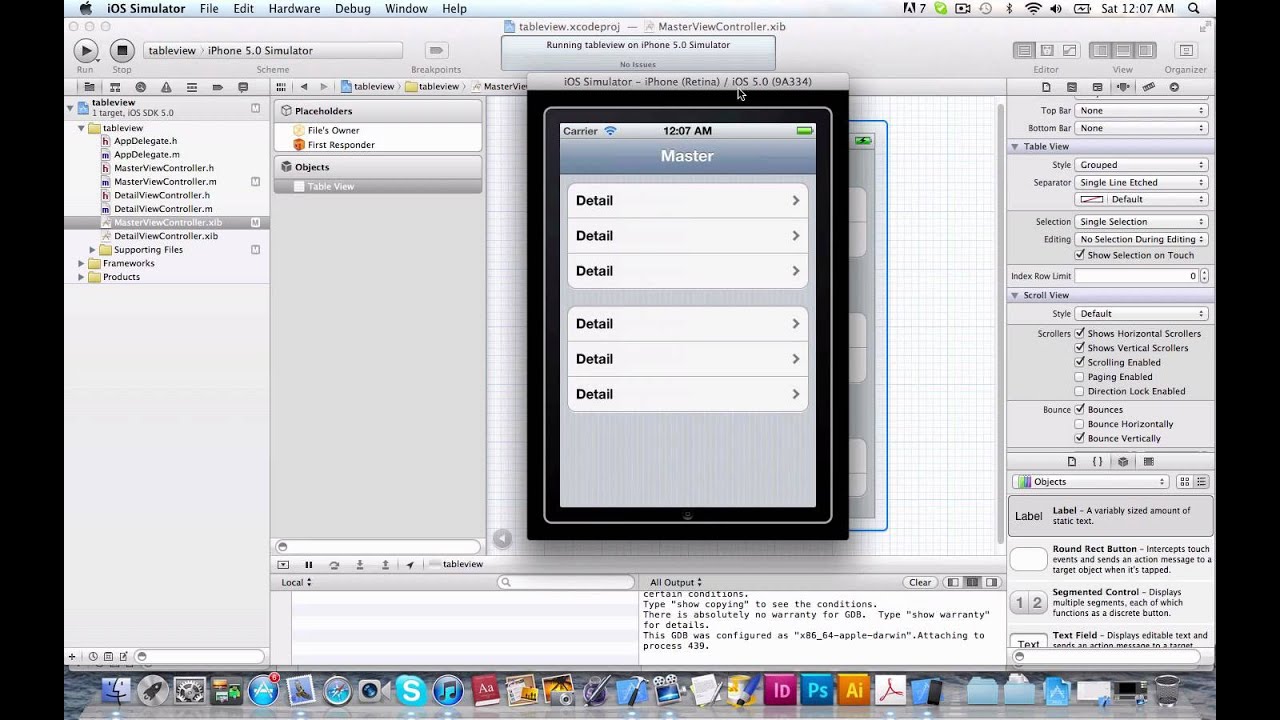Show the Media library

1148,462
